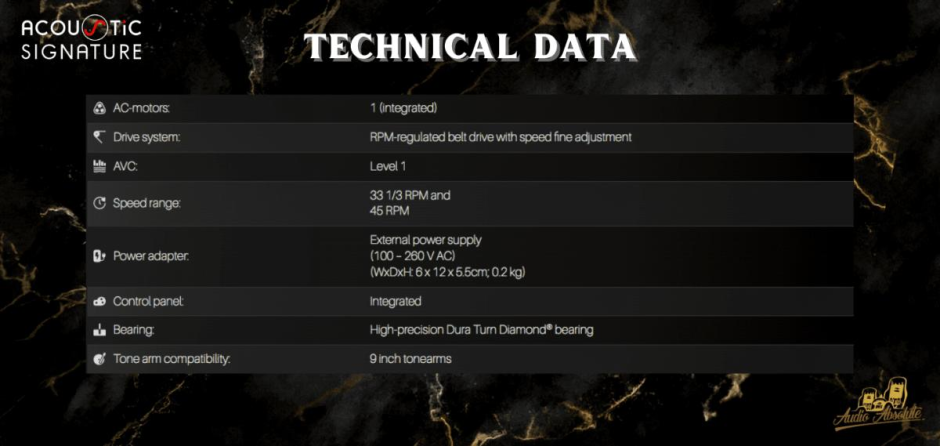940x446 pixels.
Task: Click the RPM-regulated belt drive description
Action: tap(500, 137)
